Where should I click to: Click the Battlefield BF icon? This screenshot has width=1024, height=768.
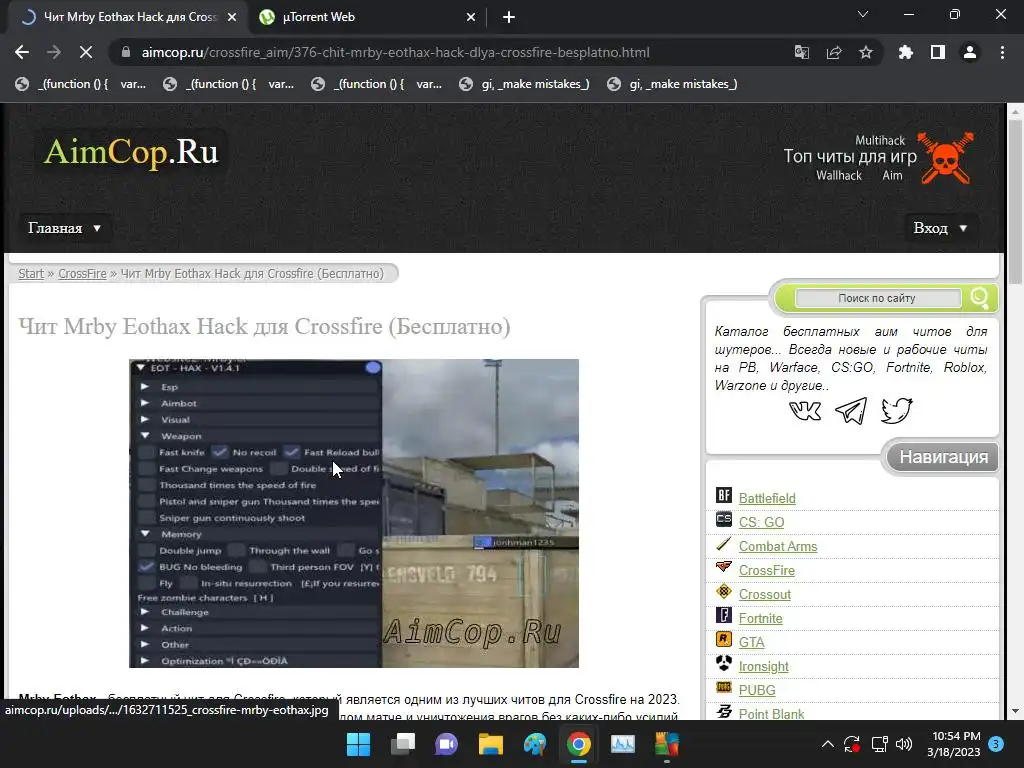click(724, 495)
